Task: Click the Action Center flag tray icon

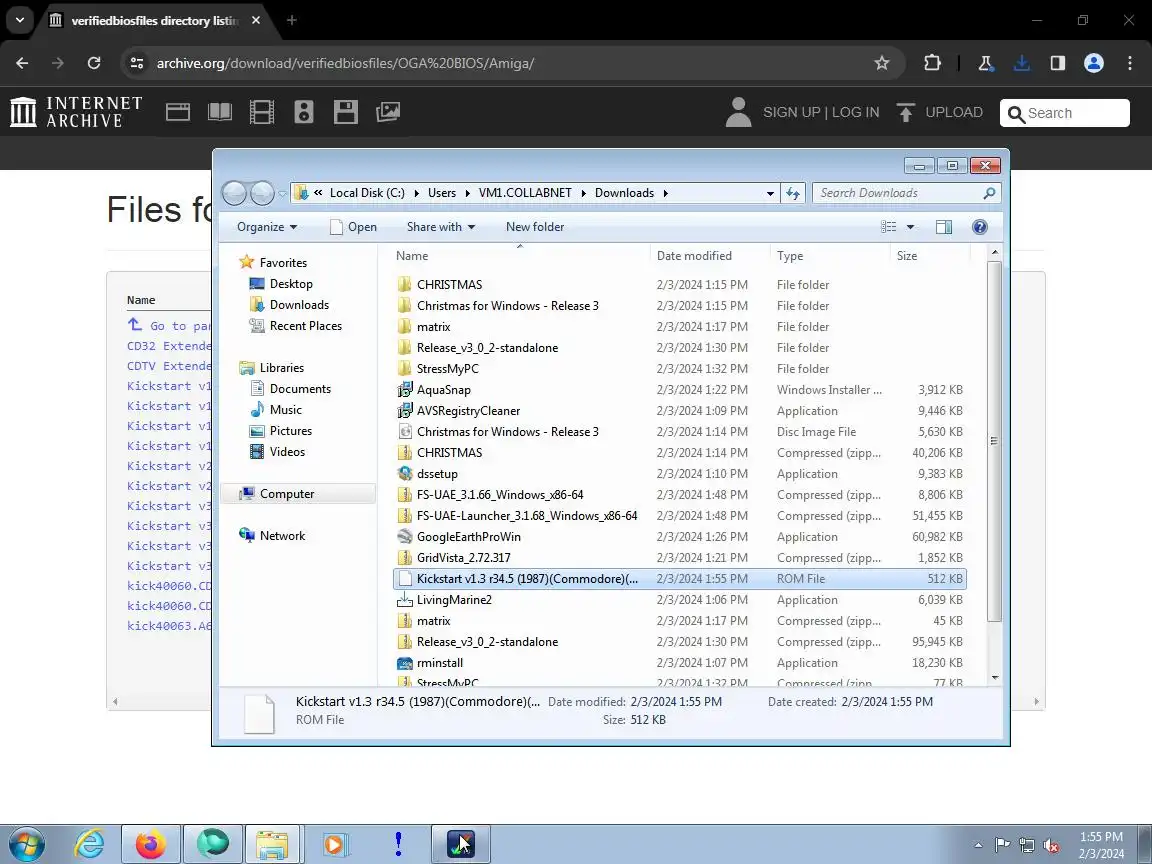Action: (1002, 846)
